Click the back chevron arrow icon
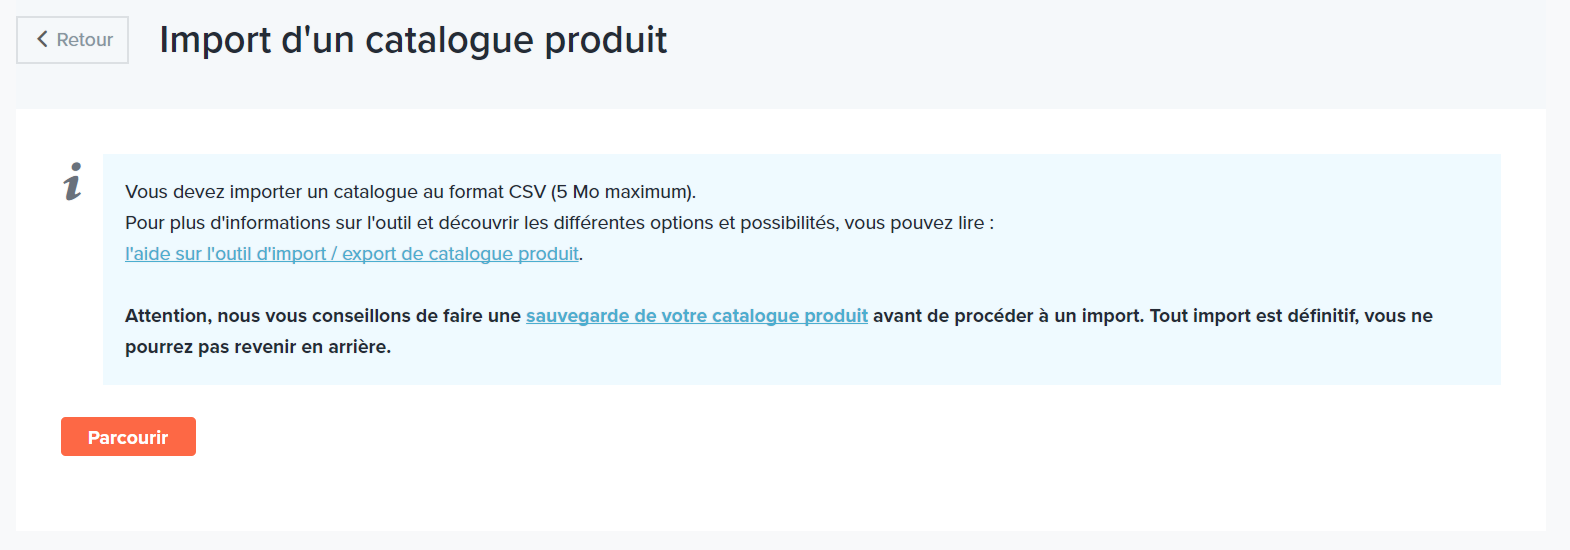 [x=42, y=39]
